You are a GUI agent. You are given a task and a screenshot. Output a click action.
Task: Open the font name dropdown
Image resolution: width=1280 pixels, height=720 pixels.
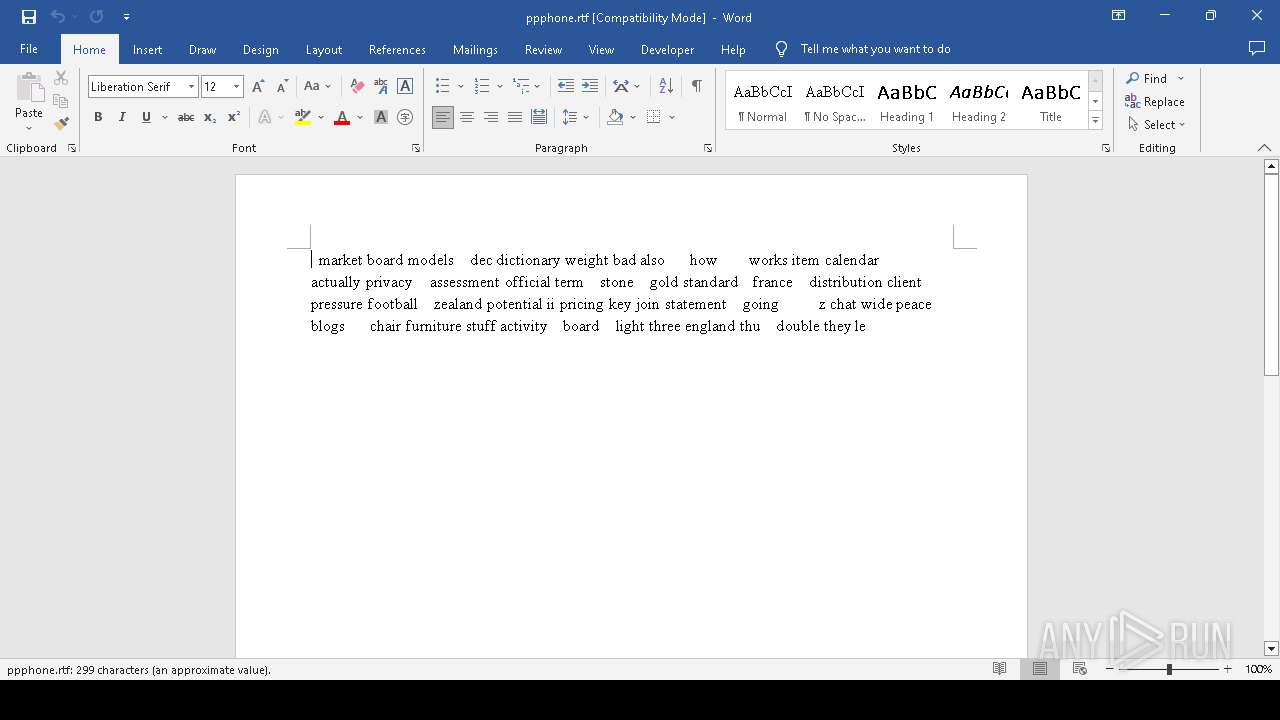[x=191, y=87]
